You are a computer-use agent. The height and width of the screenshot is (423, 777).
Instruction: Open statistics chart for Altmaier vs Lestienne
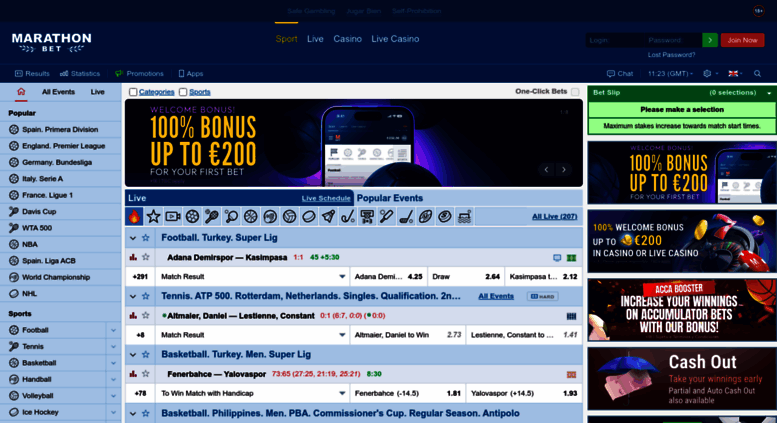133,316
